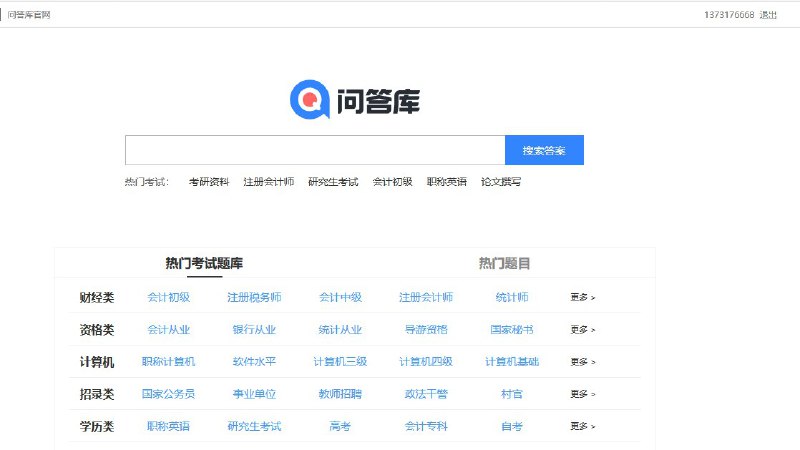Open 软件水平 in the 计算机 row
The height and width of the screenshot is (450, 800).
[254, 362]
